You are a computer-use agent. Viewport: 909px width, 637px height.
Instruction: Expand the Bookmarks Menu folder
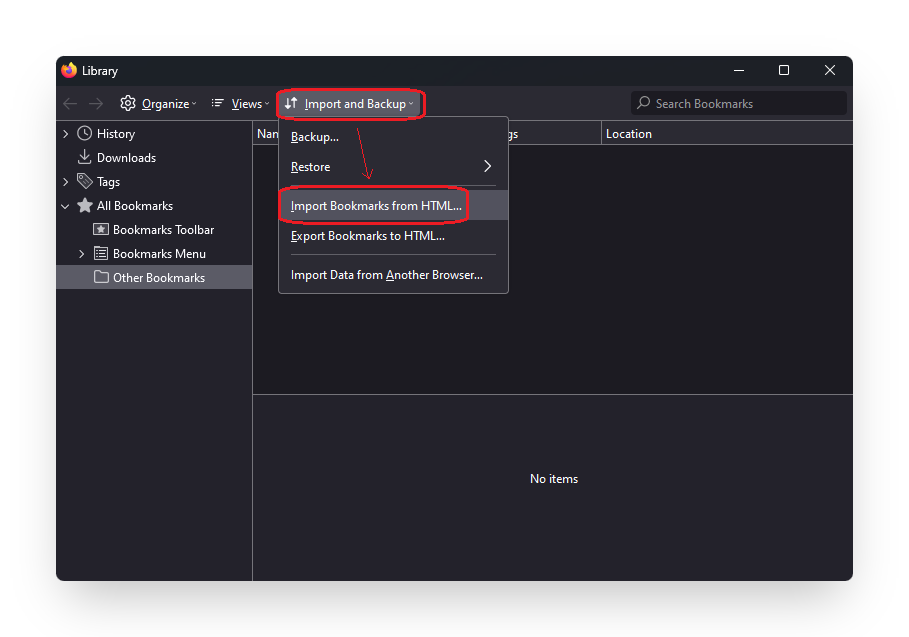point(82,254)
